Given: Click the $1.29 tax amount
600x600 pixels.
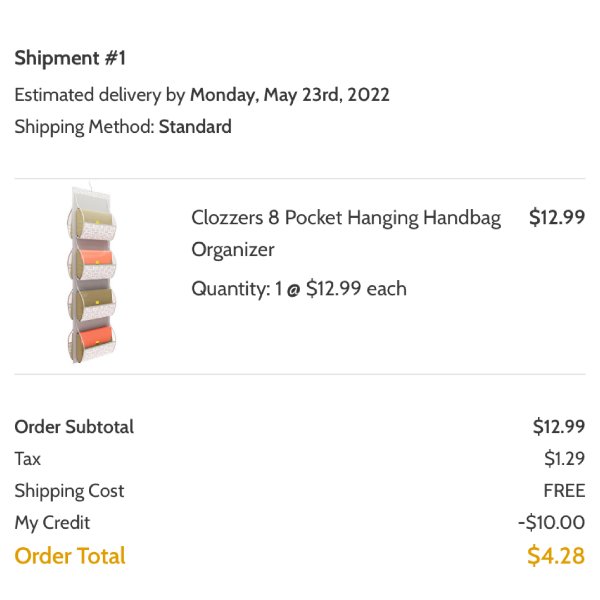Looking at the screenshot, I should pos(564,458).
